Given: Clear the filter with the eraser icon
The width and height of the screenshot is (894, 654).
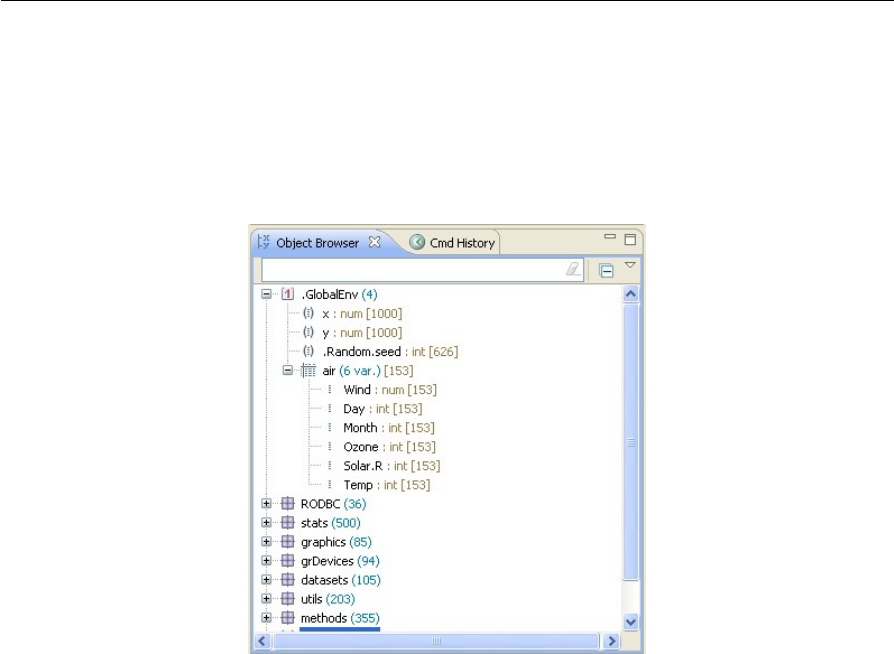Looking at the screenshot, I should point(573,269).
